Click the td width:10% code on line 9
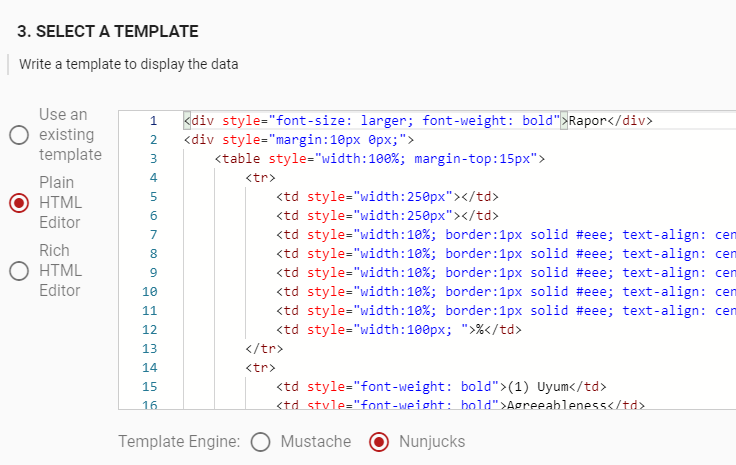The image size is (736, 465). pos(506,273)
